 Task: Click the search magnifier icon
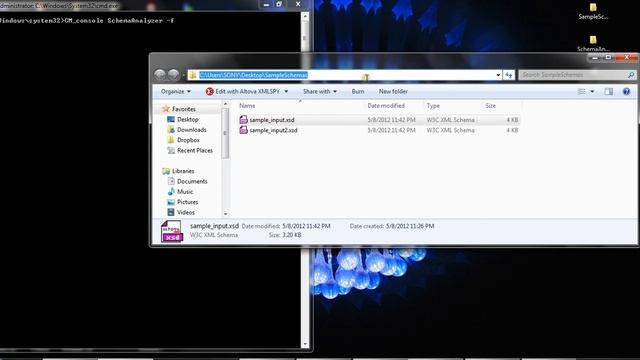631,75
